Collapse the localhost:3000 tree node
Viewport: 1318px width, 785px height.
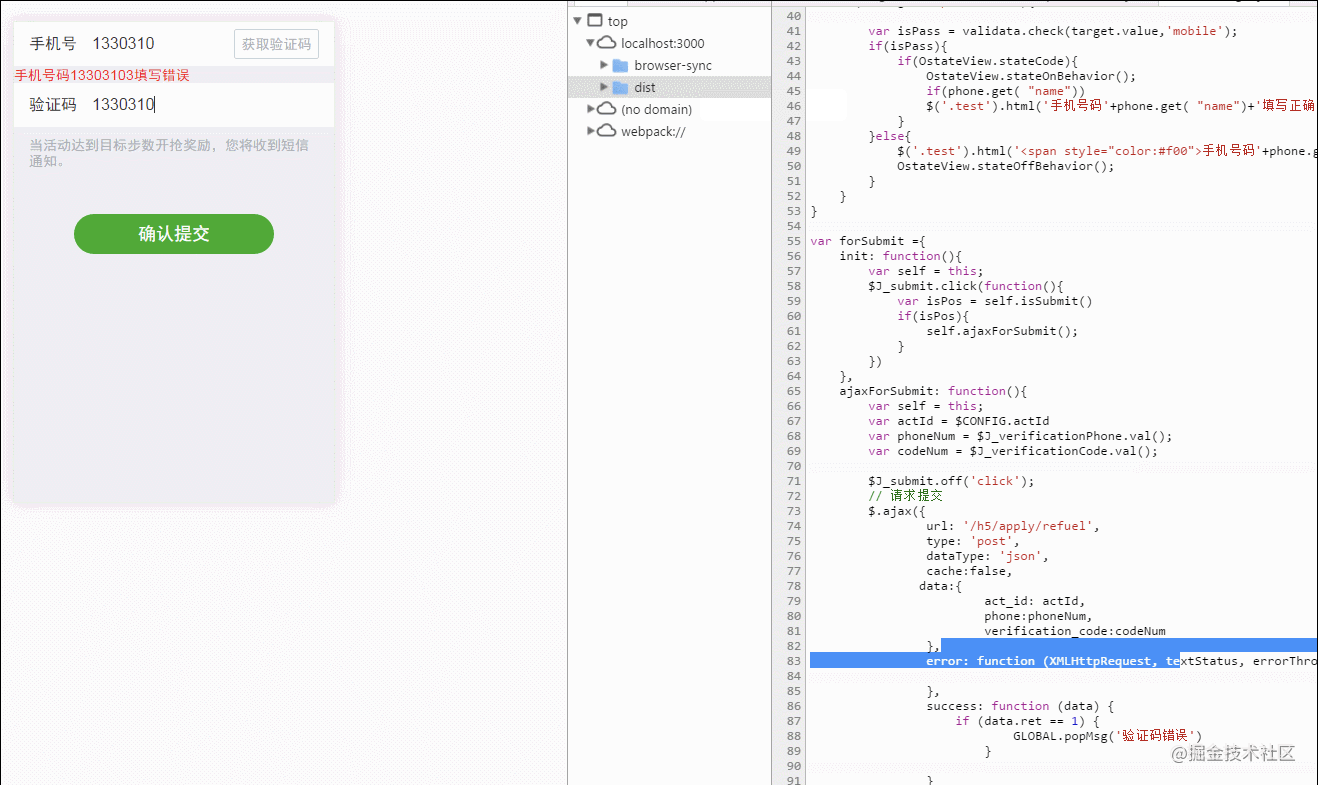point(591,43)
